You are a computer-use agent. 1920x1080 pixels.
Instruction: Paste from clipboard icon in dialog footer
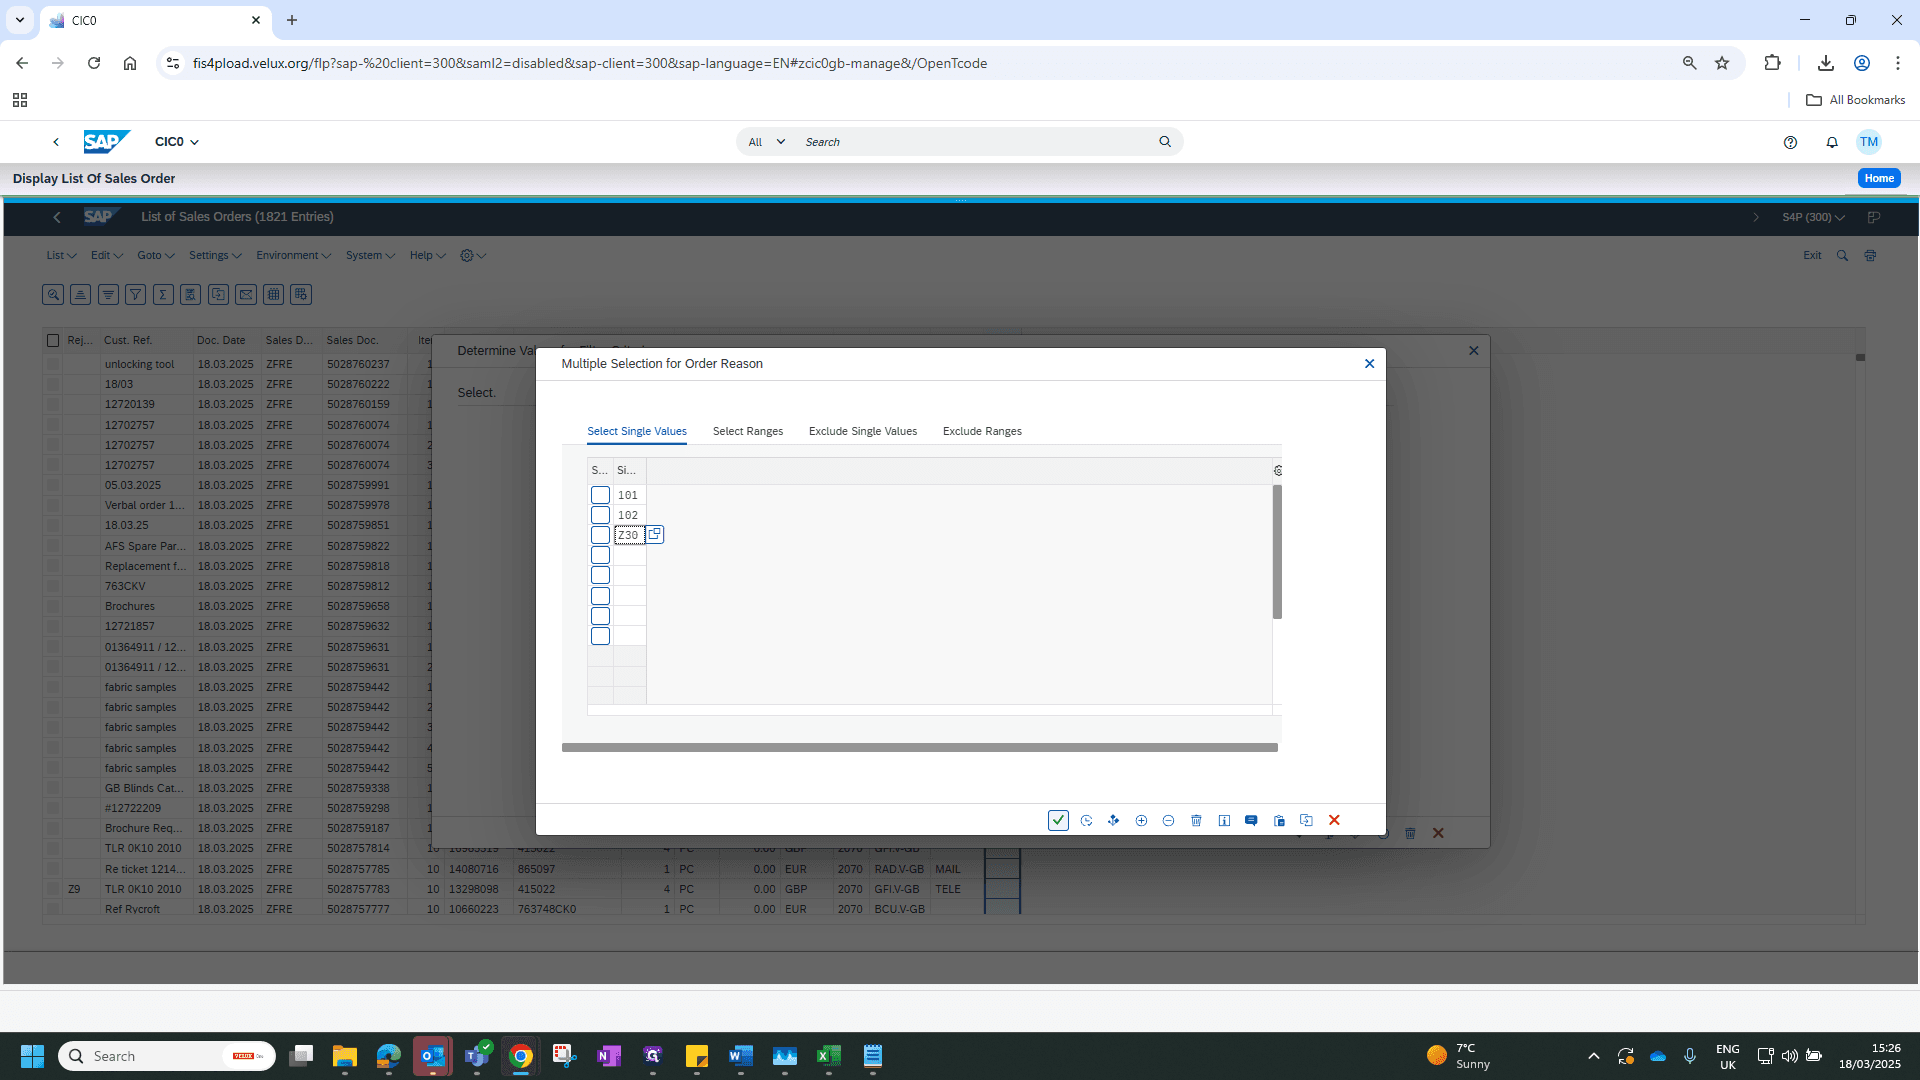[x=1279, y=820]
